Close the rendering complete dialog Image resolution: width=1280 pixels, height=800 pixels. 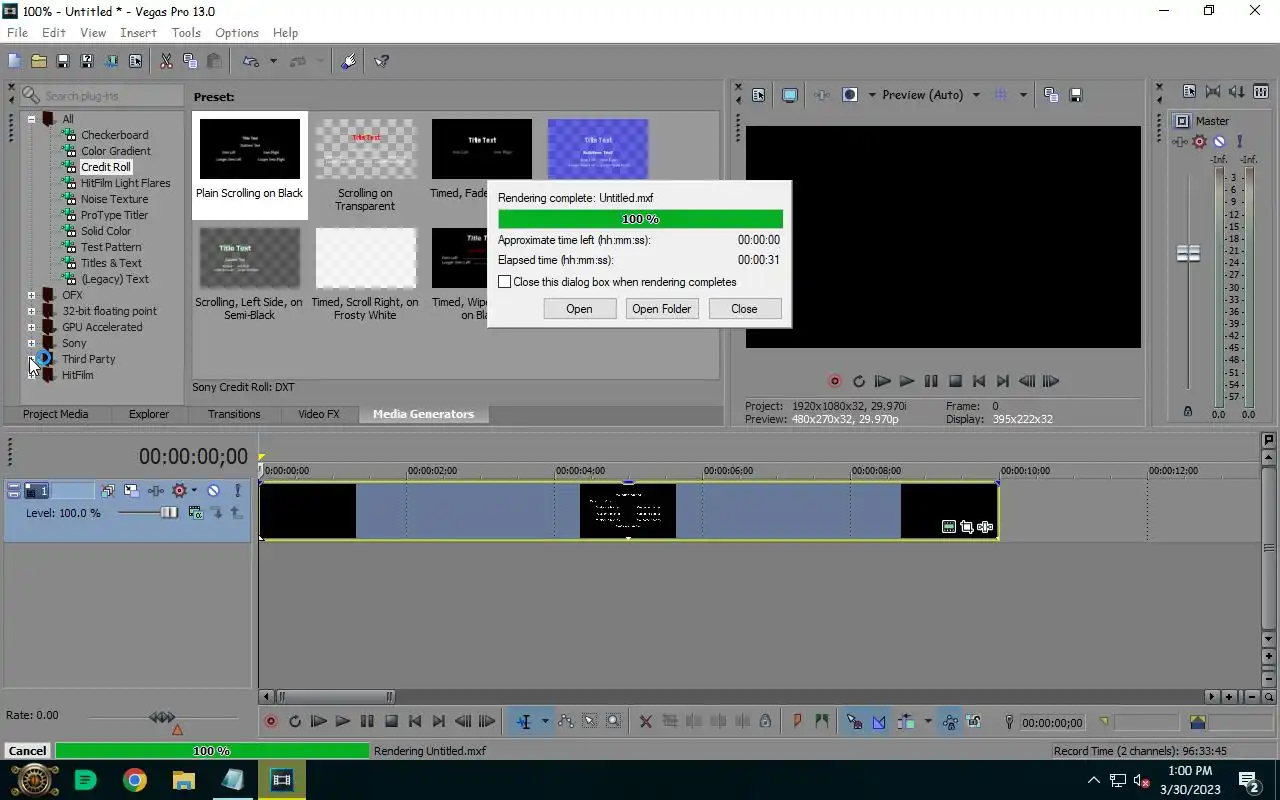744,309
